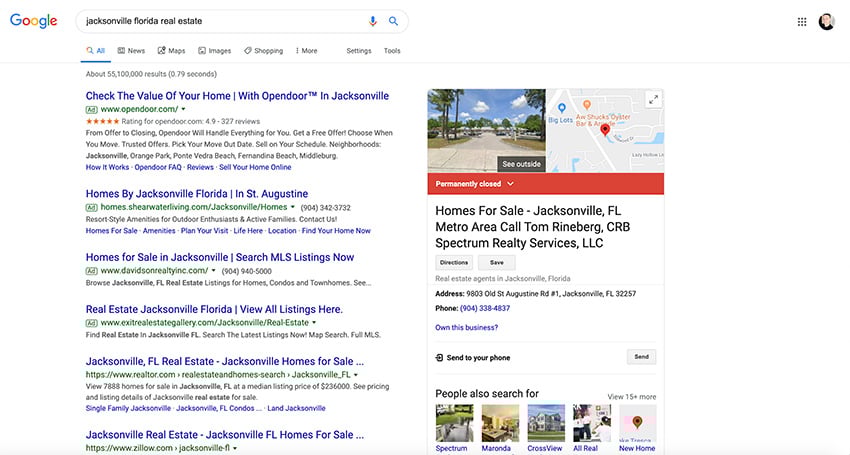The image size is (850, 455).
Task: Open the Plan Your Visit sitelink
Action: click(204, 230)
